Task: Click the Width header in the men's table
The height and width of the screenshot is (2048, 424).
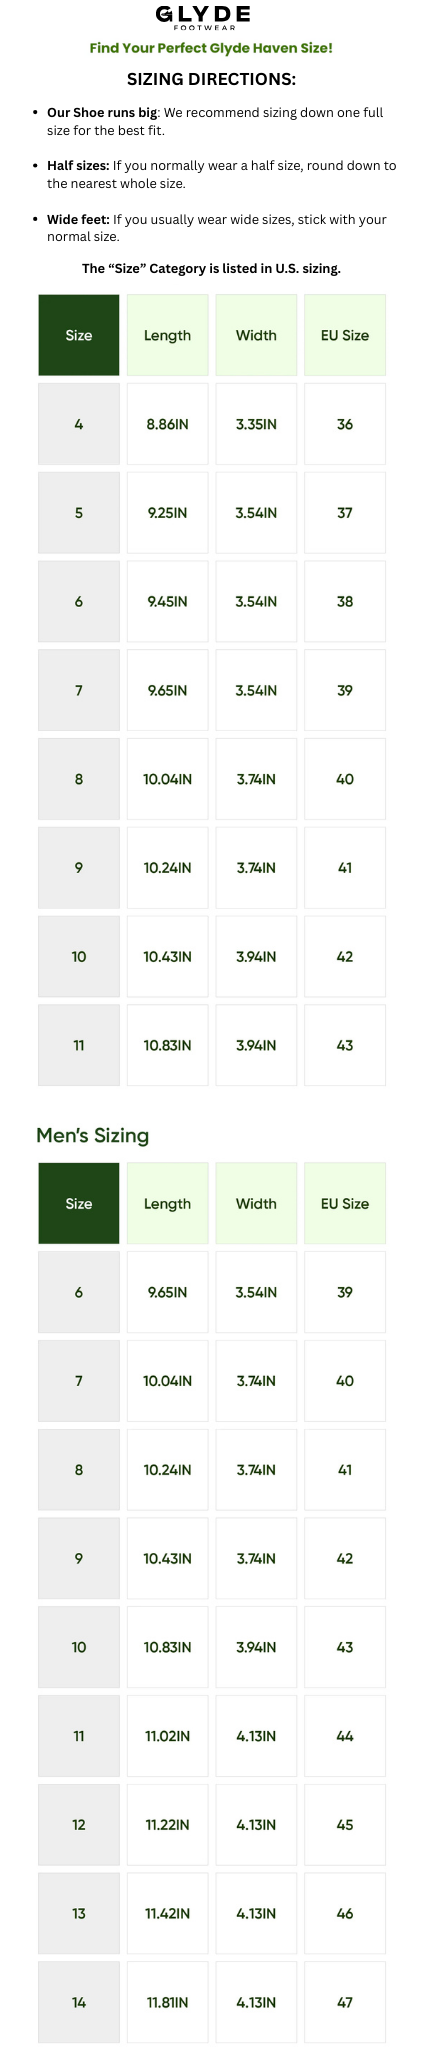Action: click(x=256, y=1204)
